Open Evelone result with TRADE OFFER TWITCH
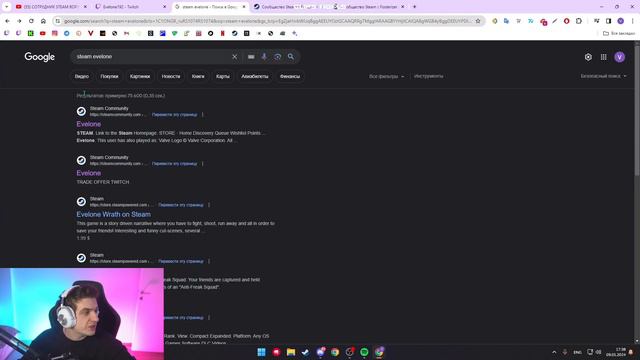Viewport: 640px width, 360px height. [89, 173]
